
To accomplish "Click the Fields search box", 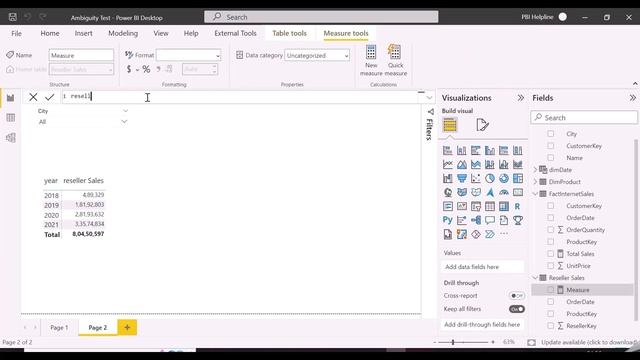I will [584, 118].
